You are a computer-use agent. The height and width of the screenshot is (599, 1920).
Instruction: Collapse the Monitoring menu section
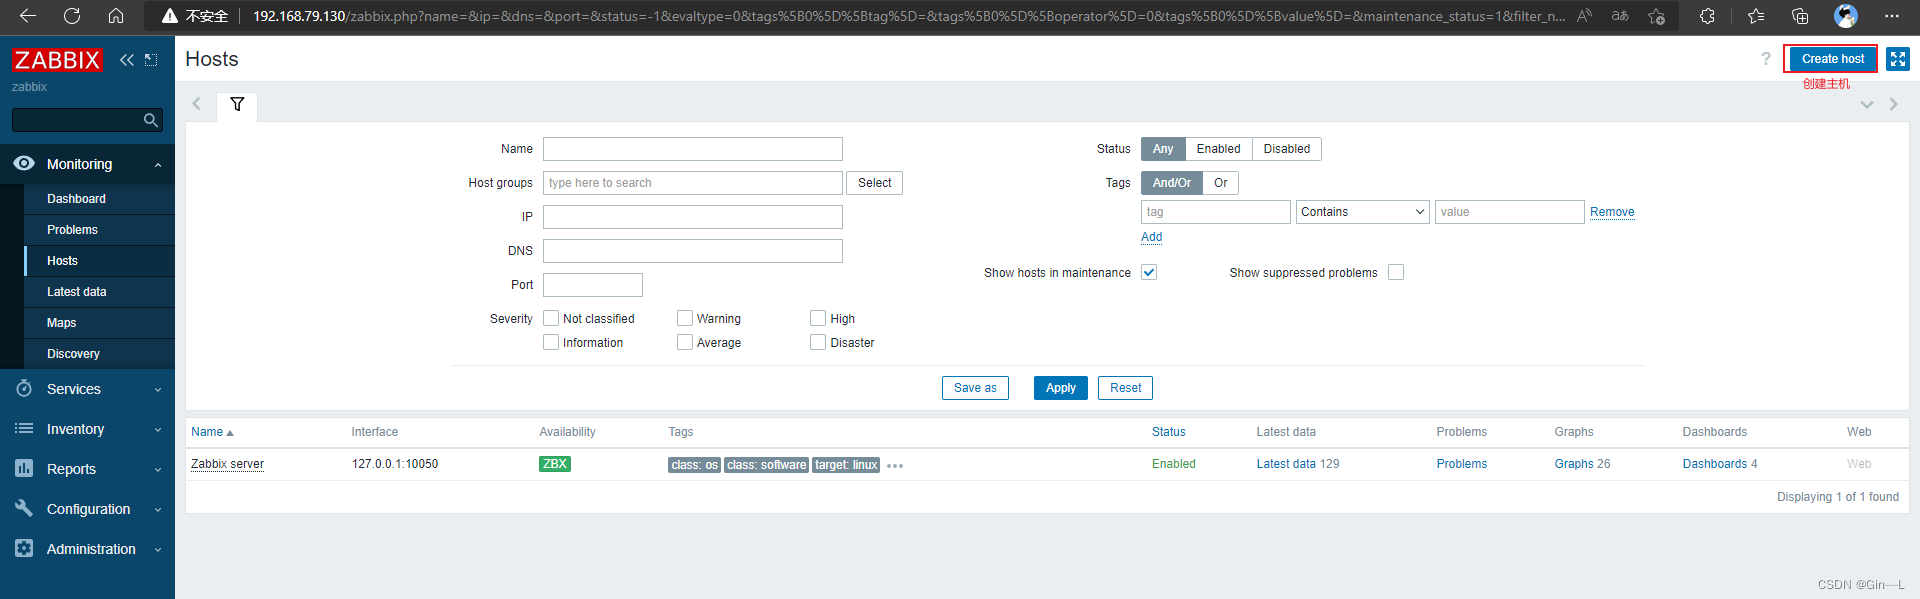click(x=87, y=164)
